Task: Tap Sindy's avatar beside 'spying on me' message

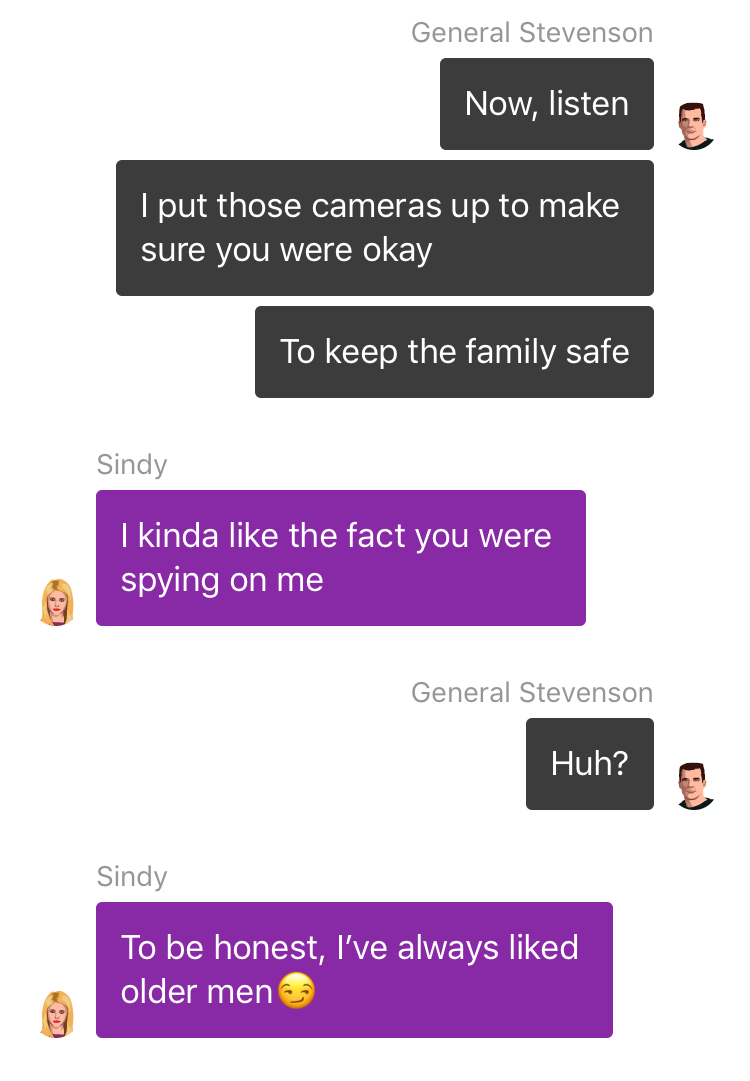Action: [58, 603]
